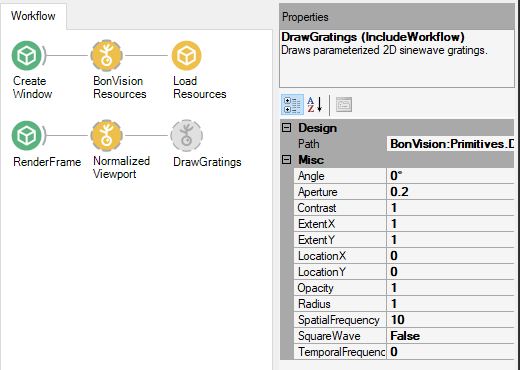Screen dimensions: 520x370
Task: Edit the TemporalFrequency value
Action: coord(450,352)
